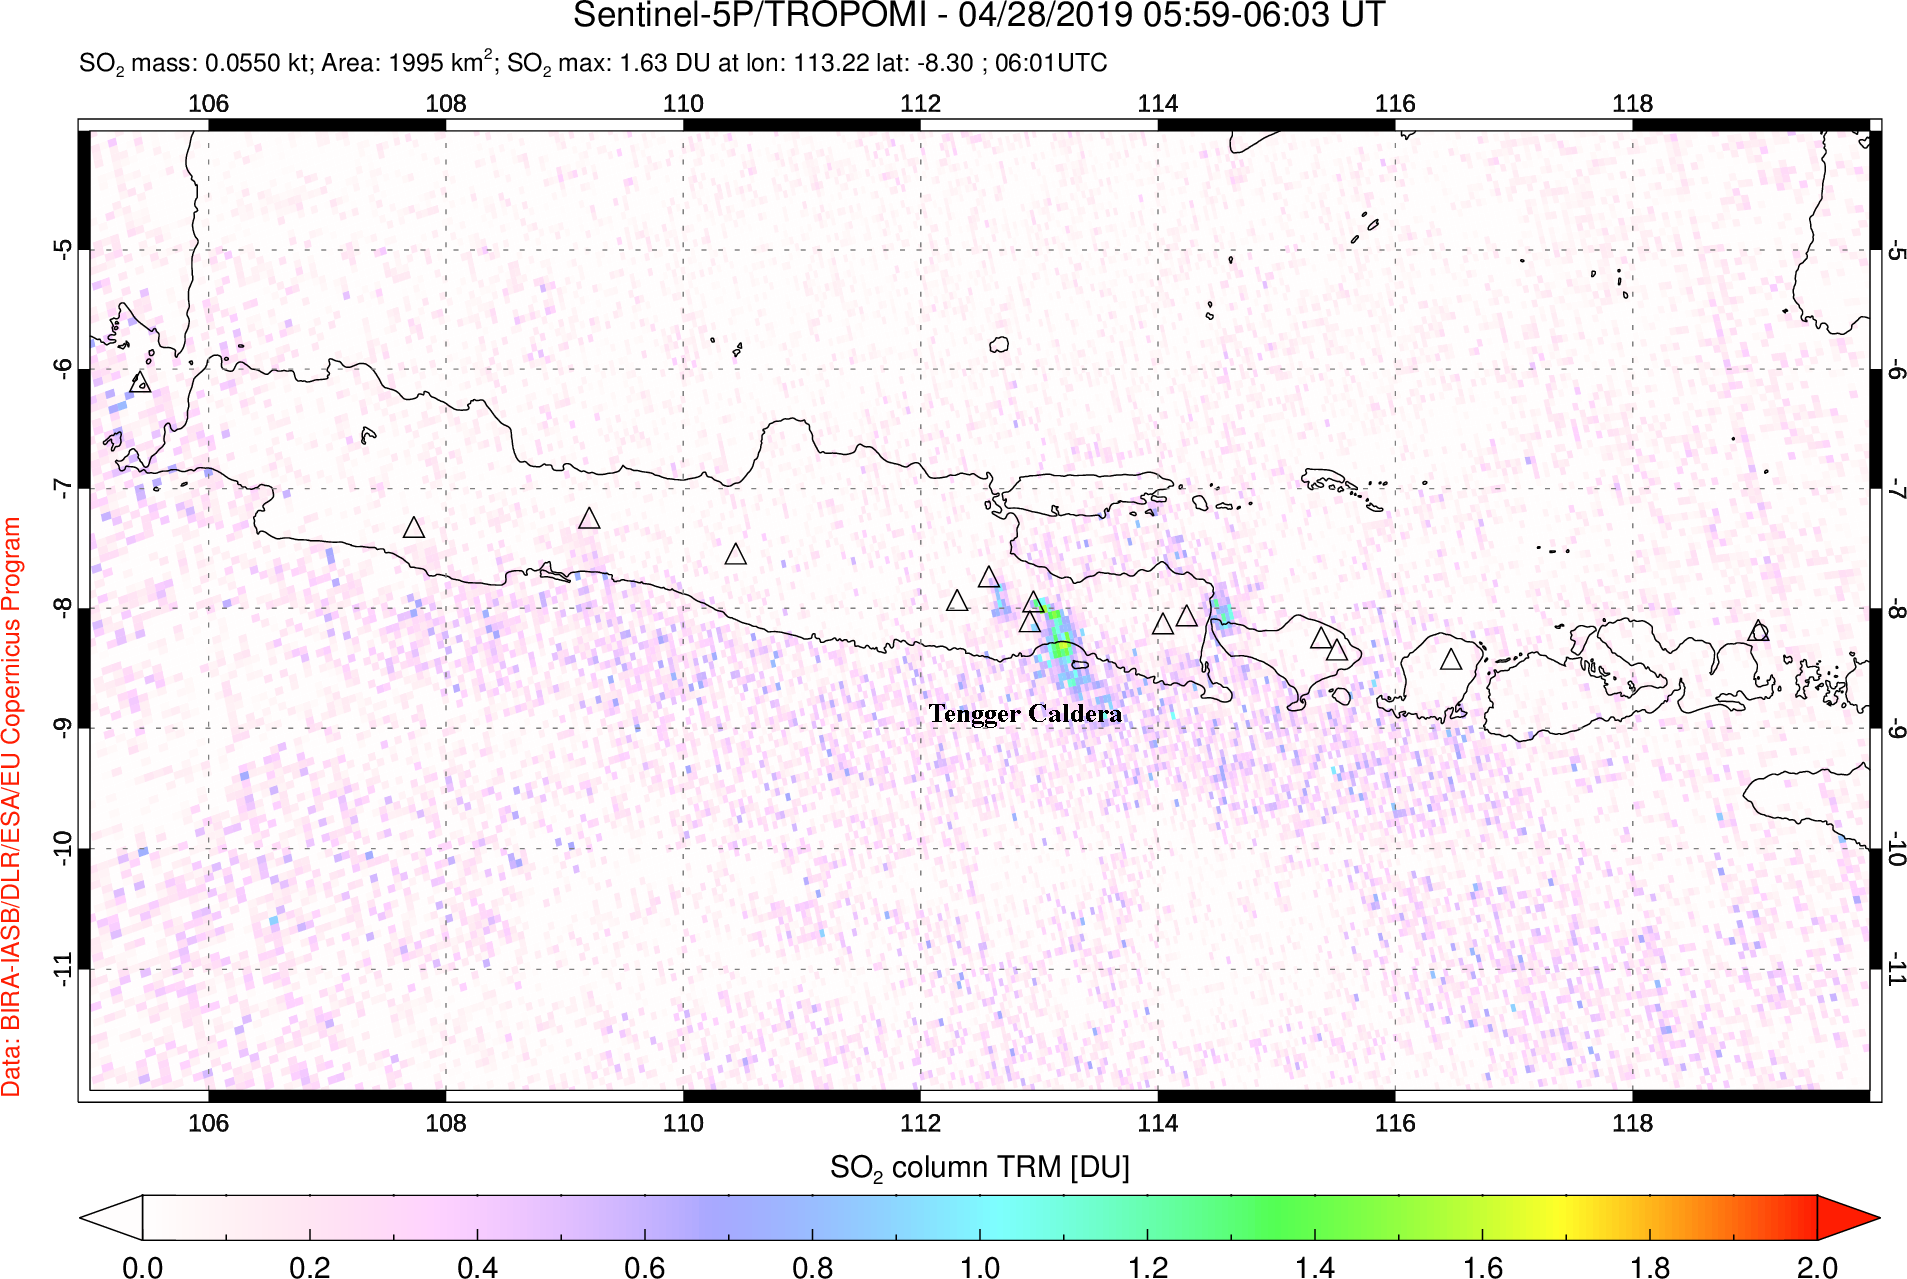Select the volcano triangle near 110.5°E
The image size is (1907, 1279).
[735, 554]
